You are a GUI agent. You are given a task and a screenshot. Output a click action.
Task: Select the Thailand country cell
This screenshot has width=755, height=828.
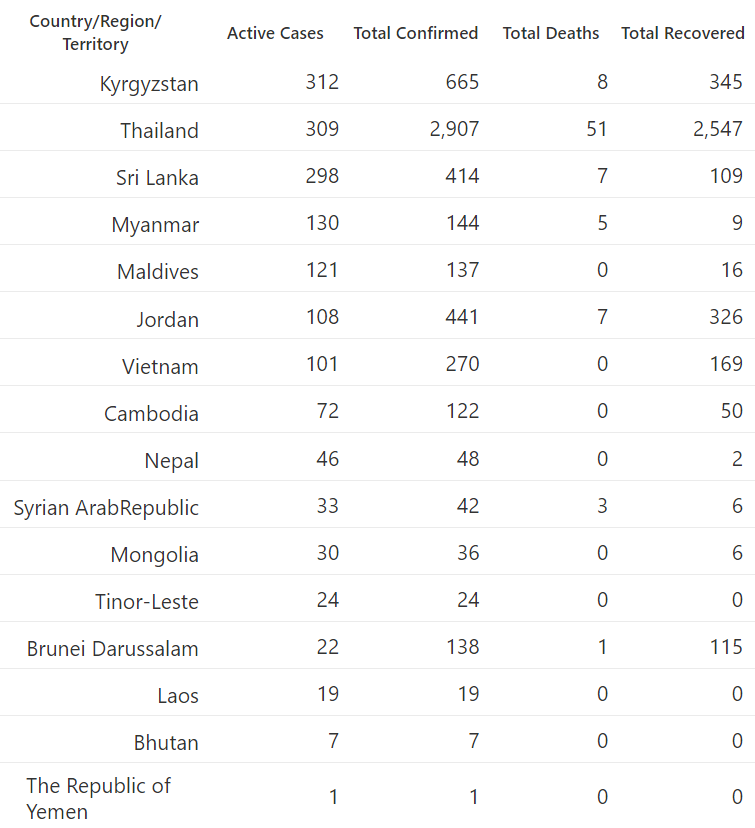tap(159, 130)
